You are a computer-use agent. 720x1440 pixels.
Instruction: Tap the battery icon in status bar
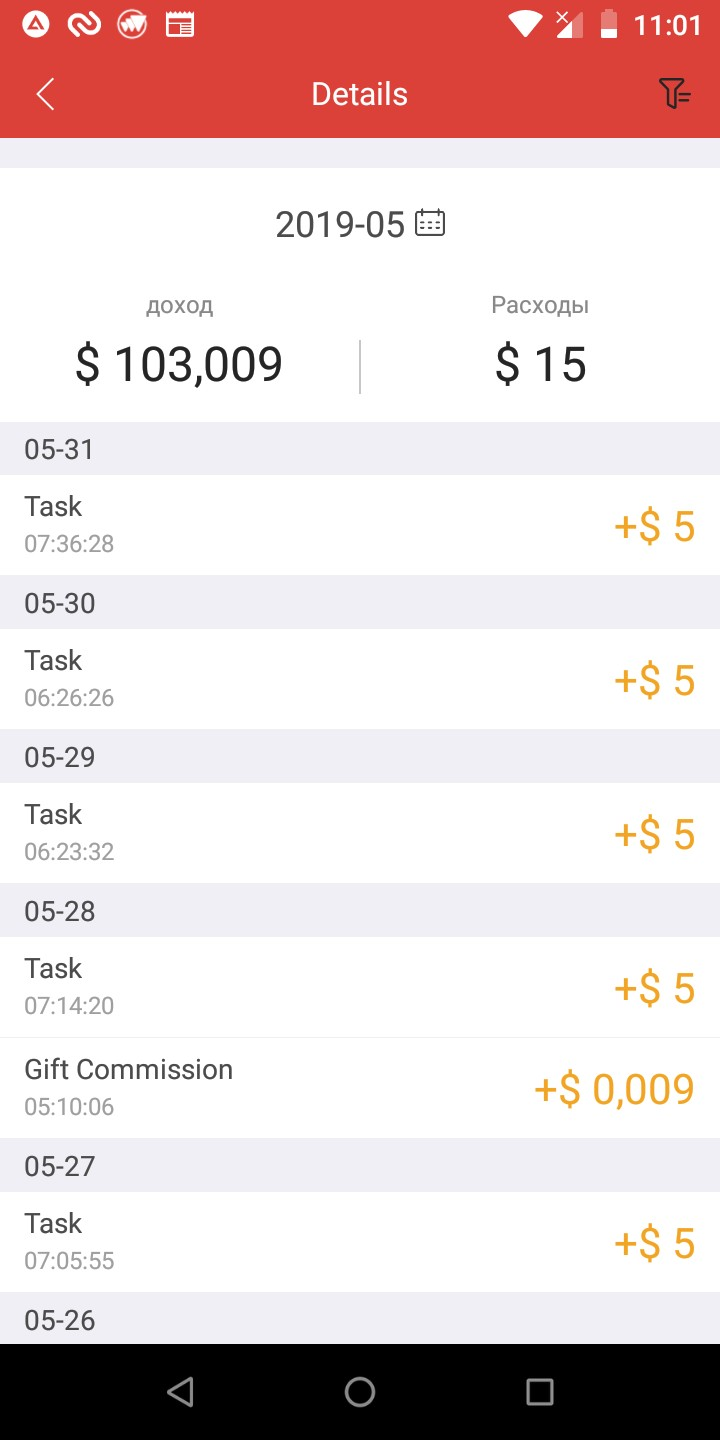(x=608, y=24)
